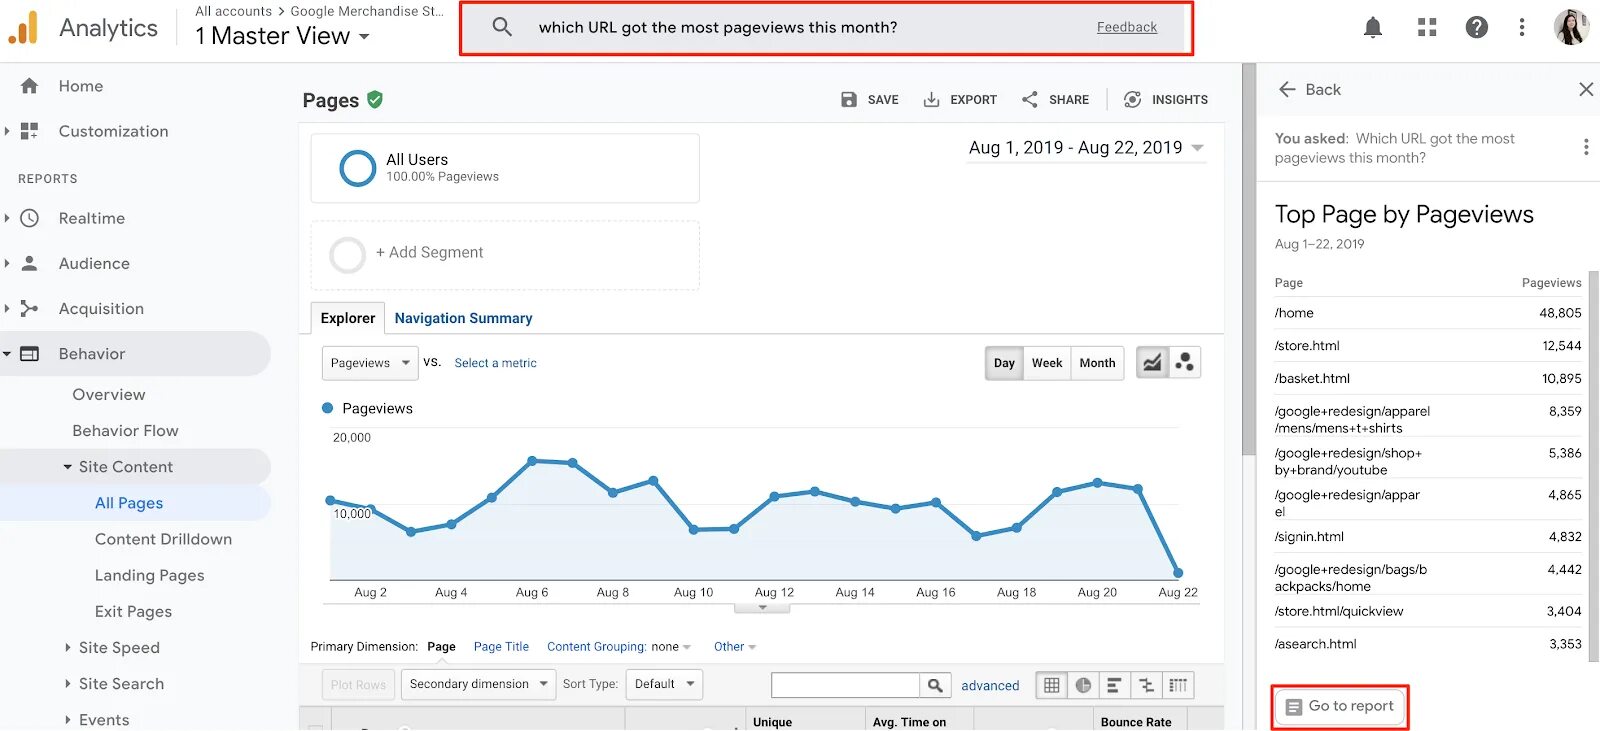Click the table search magnifier icon

935,685
